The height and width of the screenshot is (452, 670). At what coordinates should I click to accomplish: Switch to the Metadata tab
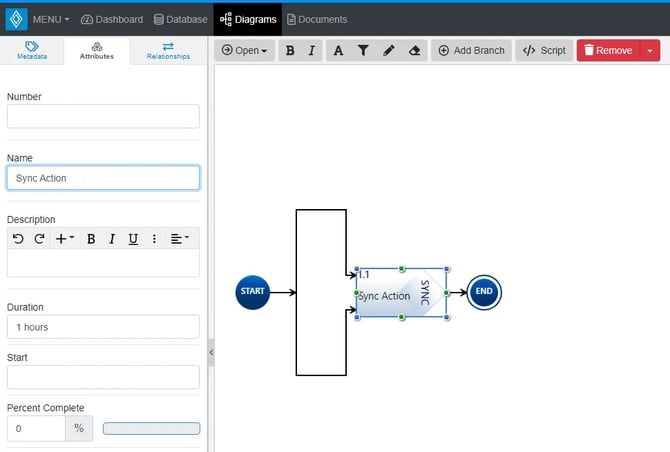click(x=32, y=50)
